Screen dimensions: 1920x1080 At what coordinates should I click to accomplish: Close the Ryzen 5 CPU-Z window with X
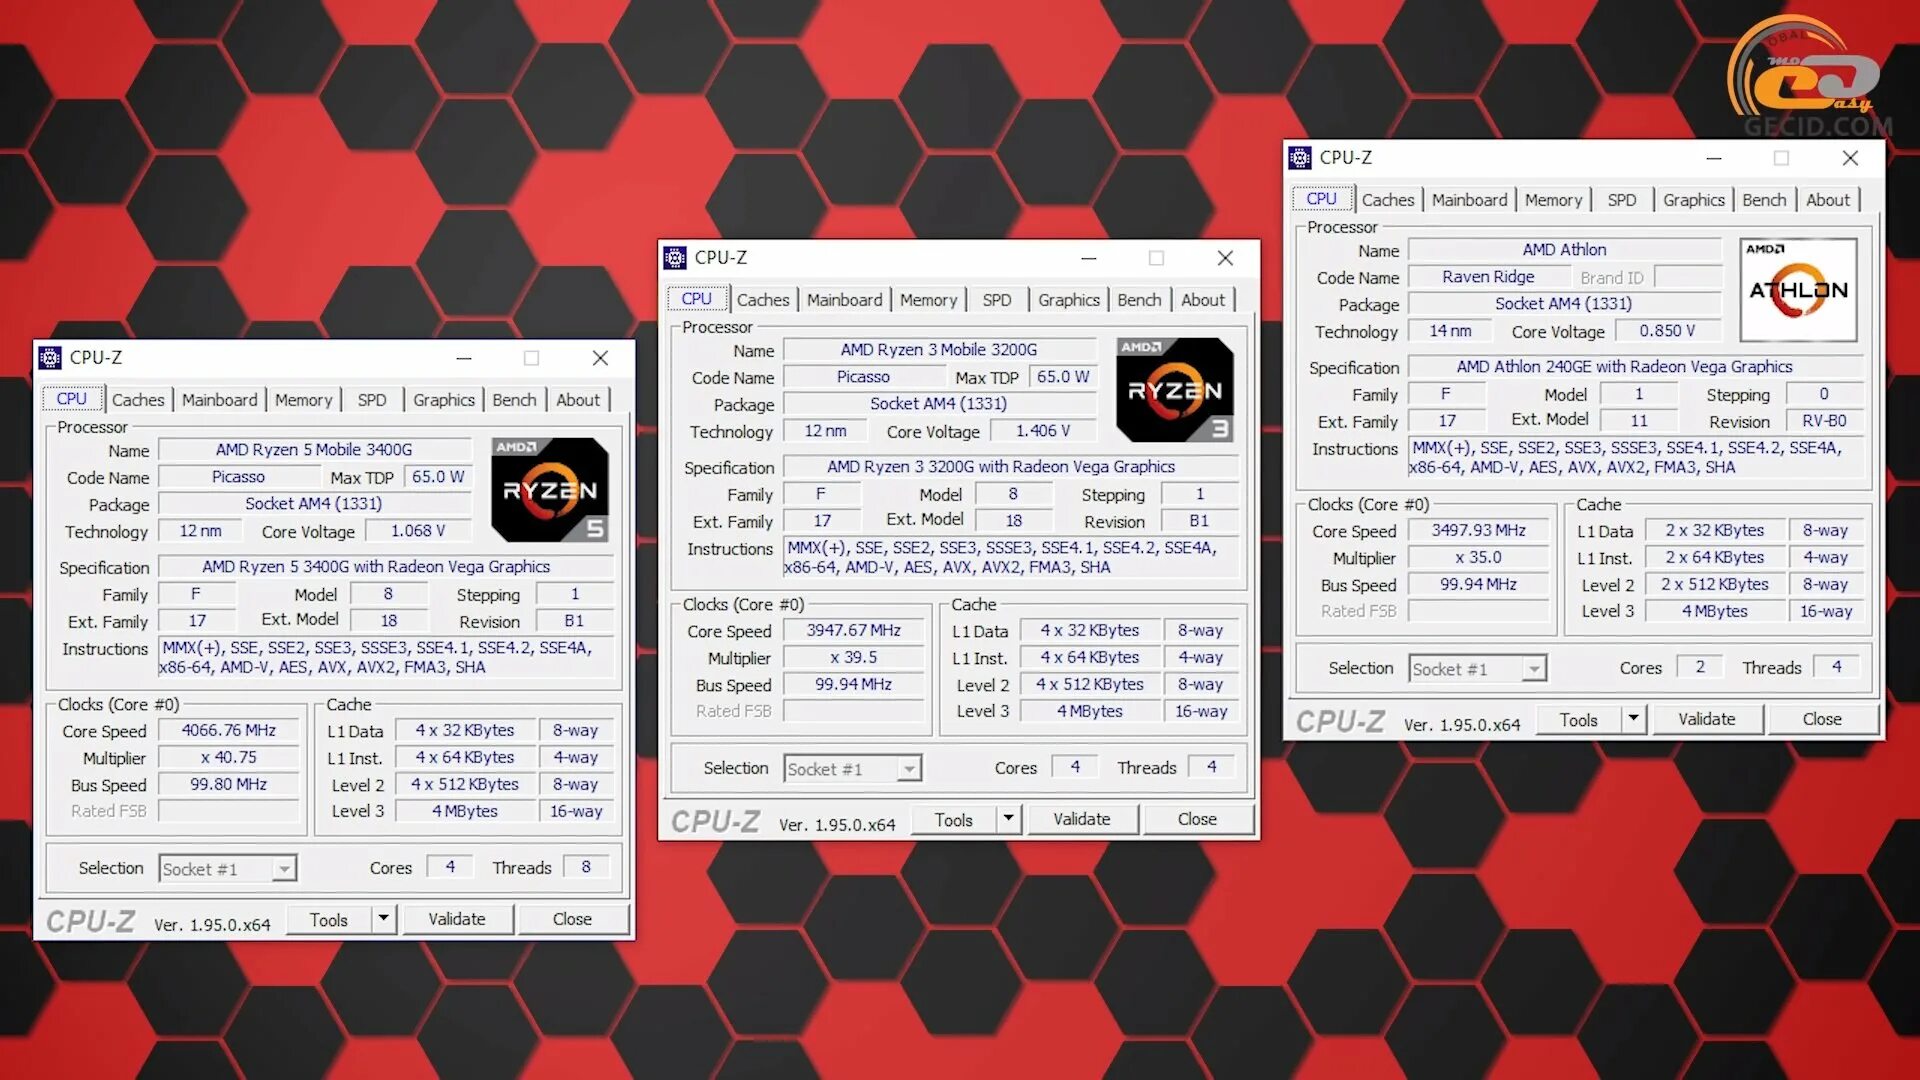tap(600, 358)
